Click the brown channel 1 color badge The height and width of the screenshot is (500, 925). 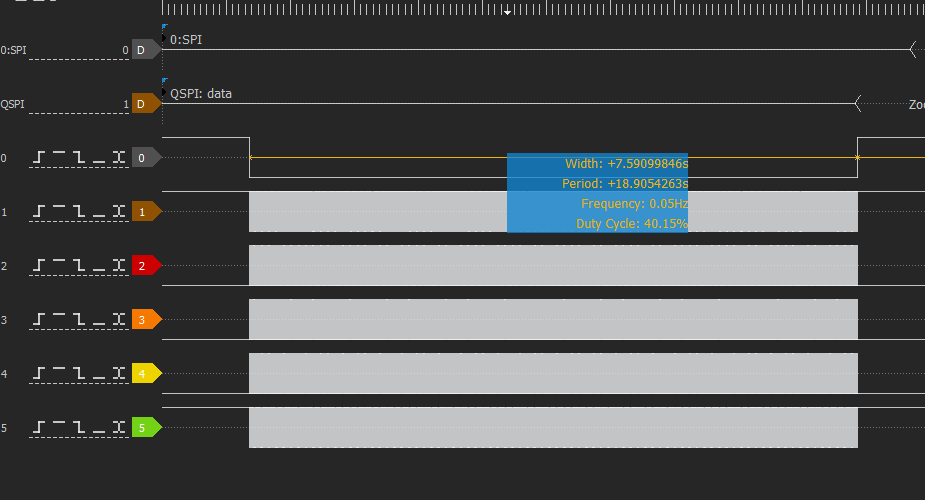(146, 212)
